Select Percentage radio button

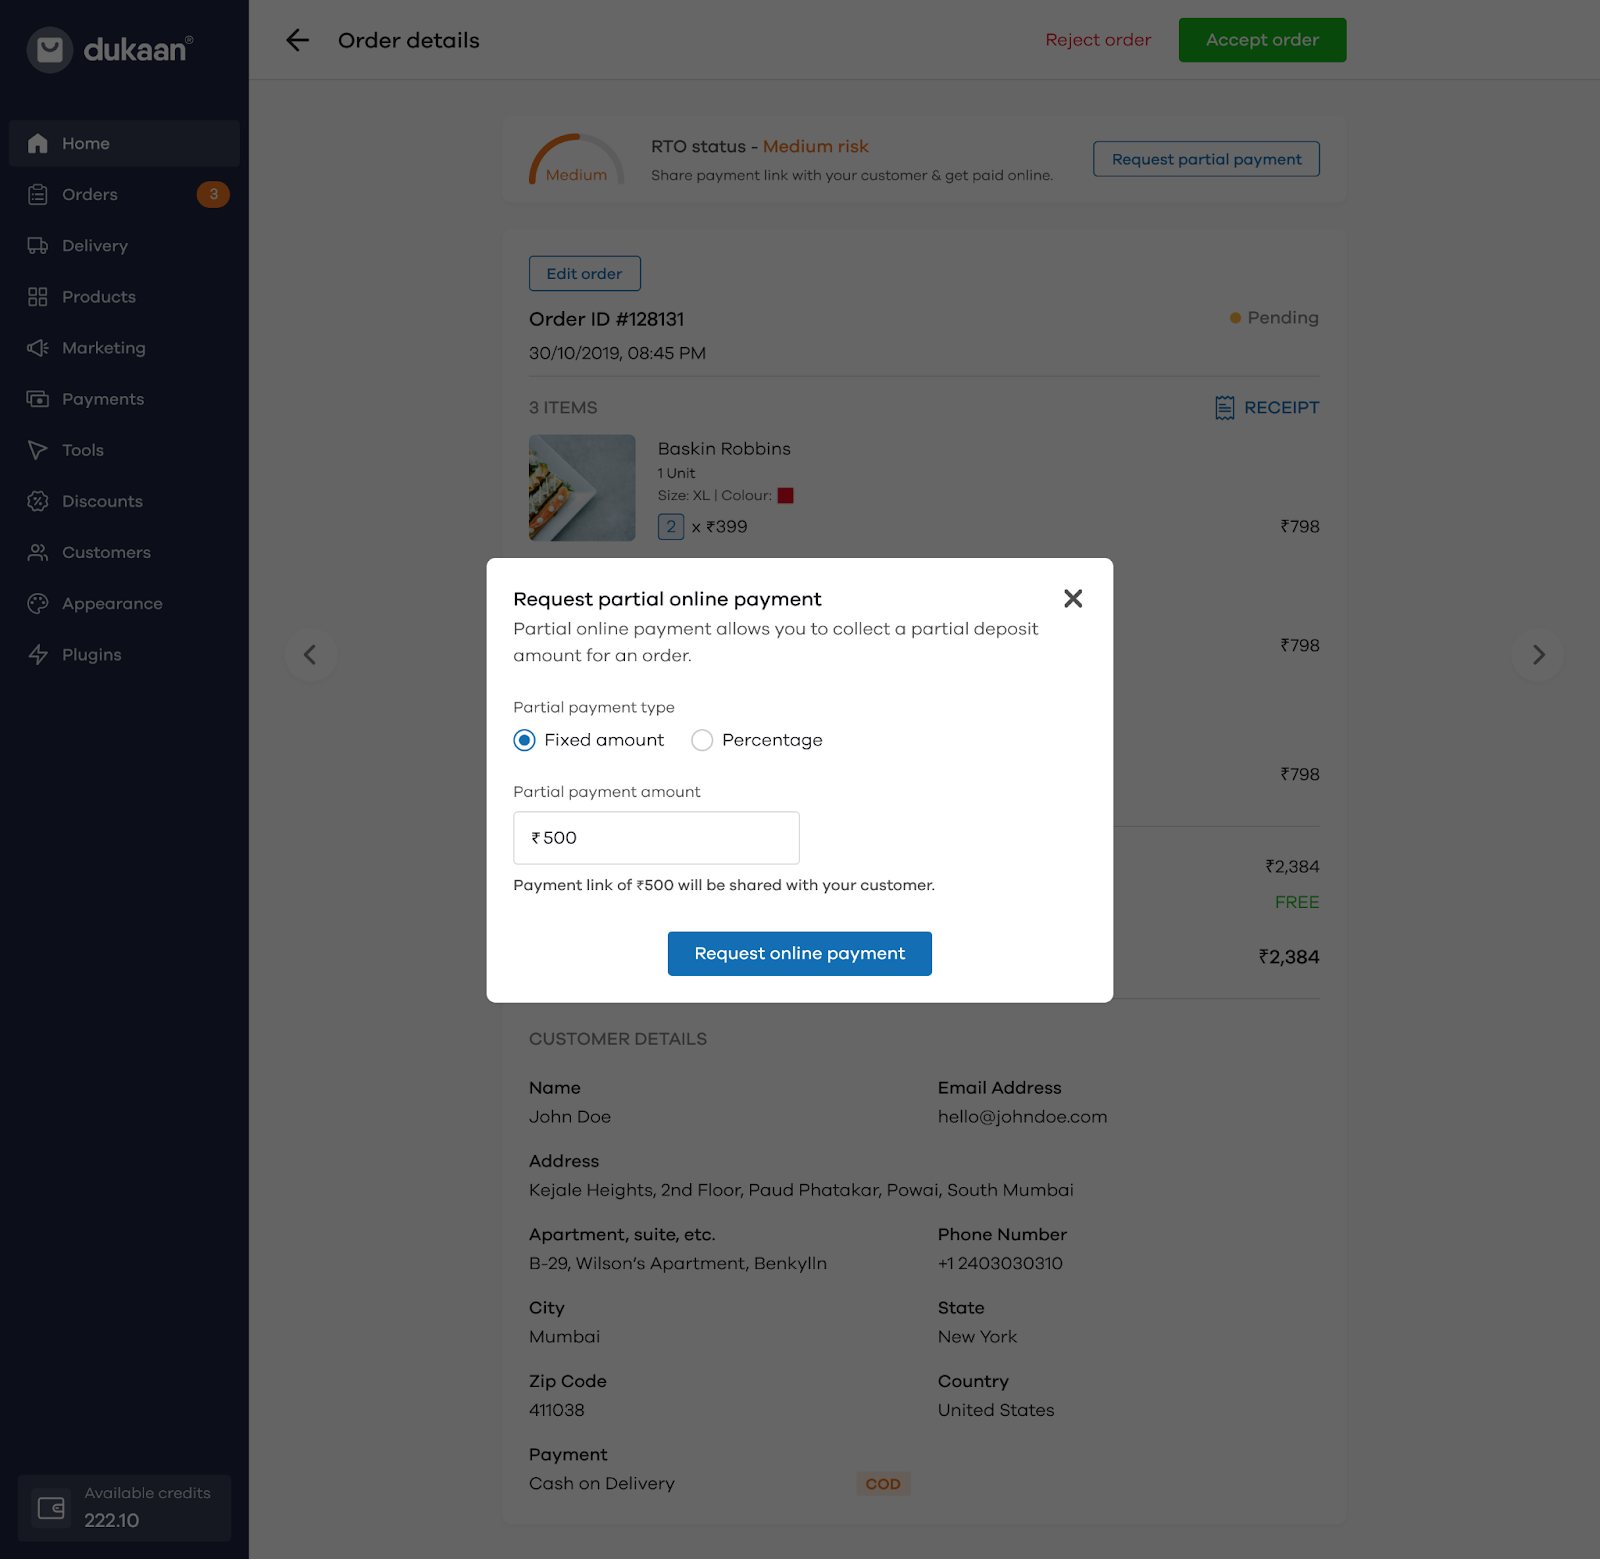point(702,740)
